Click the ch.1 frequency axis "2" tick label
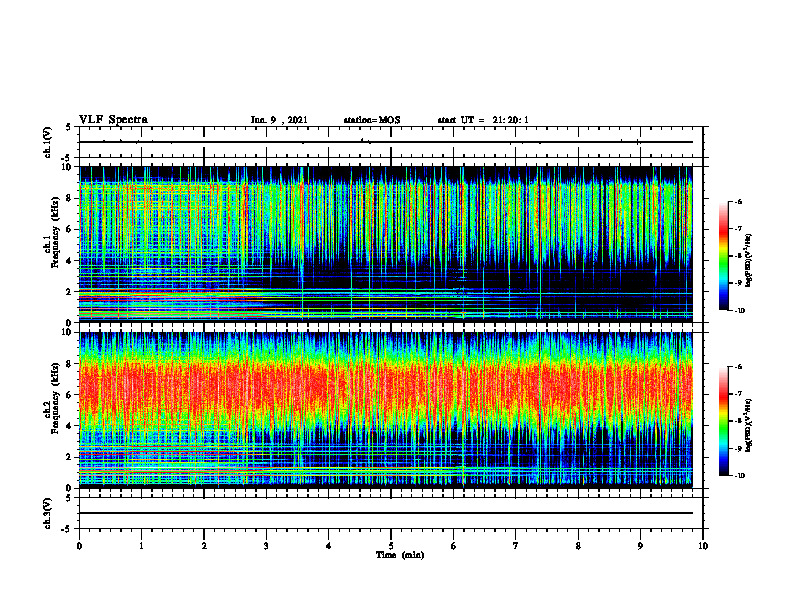This screenshot has height=612, width=792. coord(70,292)
